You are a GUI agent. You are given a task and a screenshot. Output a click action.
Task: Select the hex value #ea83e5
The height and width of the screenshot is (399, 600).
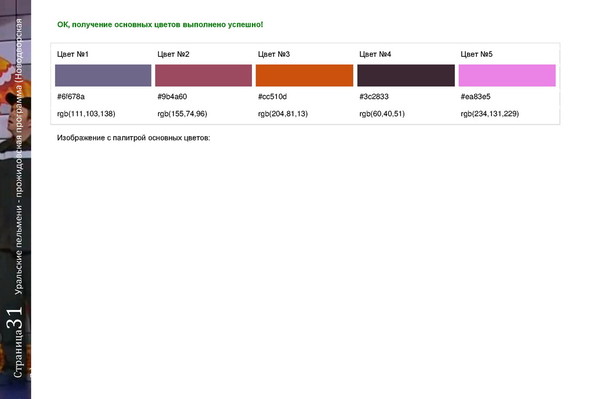(475, 96)
